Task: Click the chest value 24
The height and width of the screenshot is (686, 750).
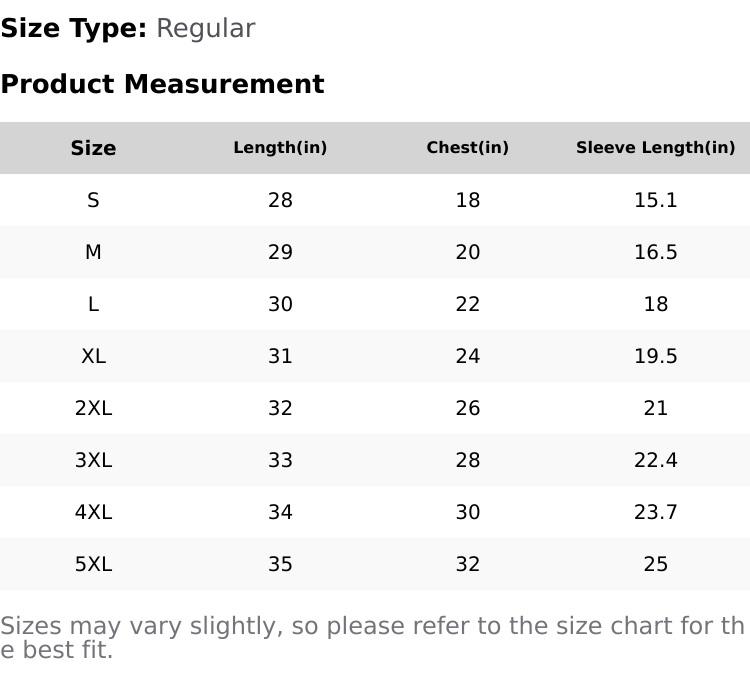Action: 467,356
